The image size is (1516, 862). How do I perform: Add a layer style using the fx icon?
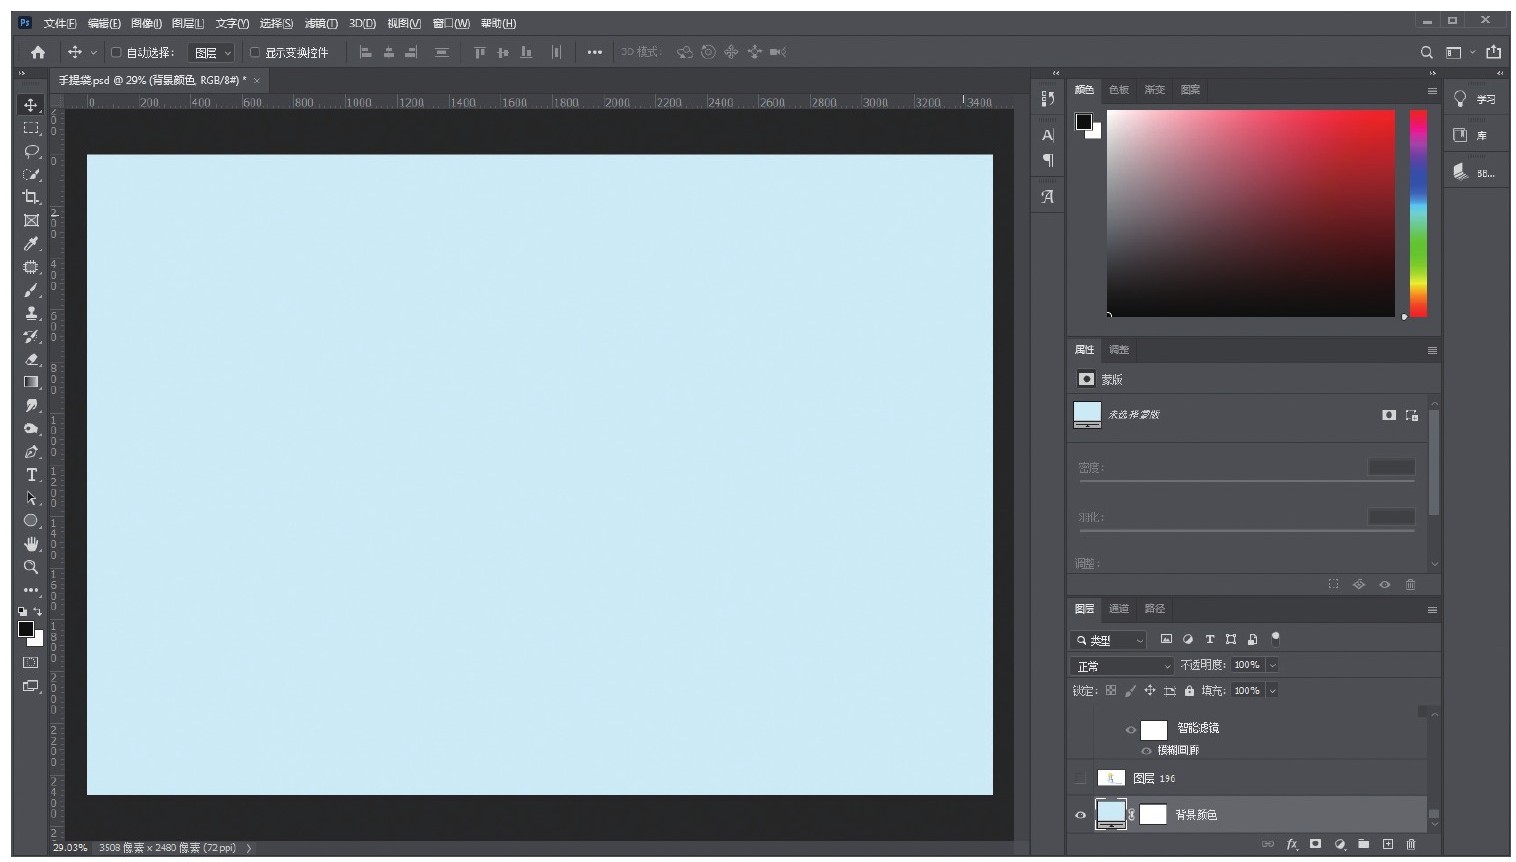tap(1292, 844)
